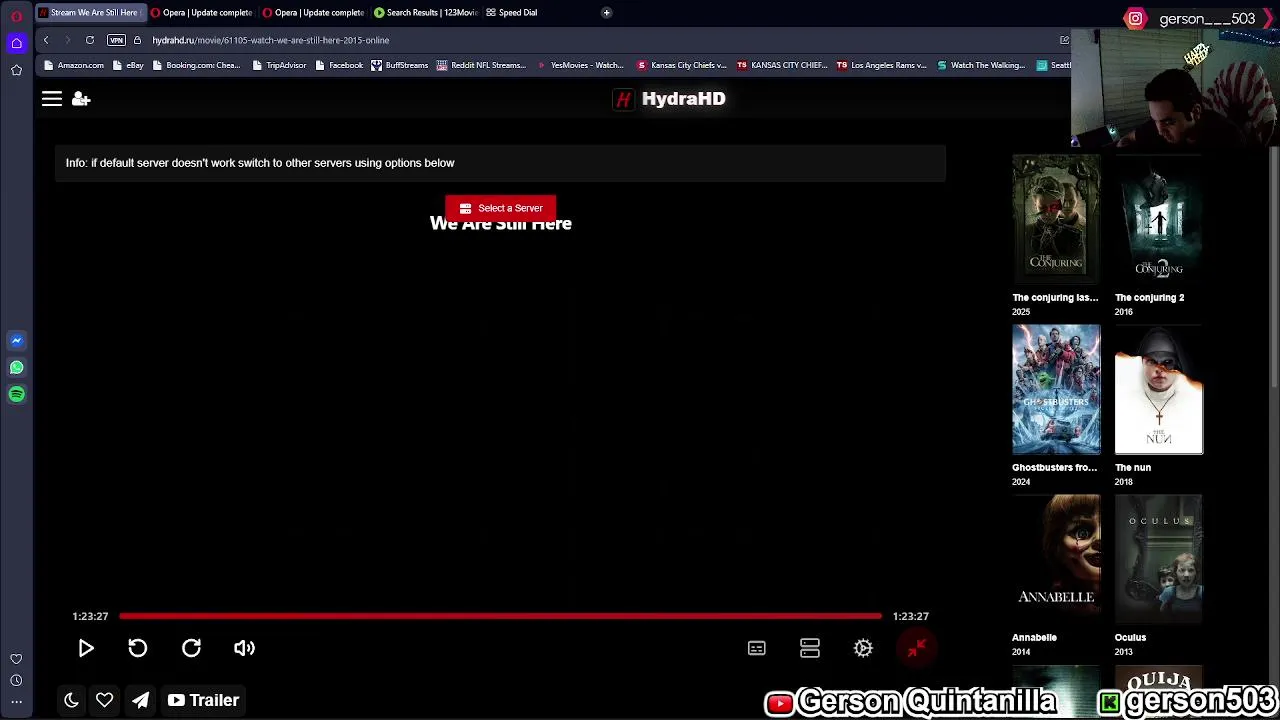Open the Trailer button
1280x720 pixels.
203,700
